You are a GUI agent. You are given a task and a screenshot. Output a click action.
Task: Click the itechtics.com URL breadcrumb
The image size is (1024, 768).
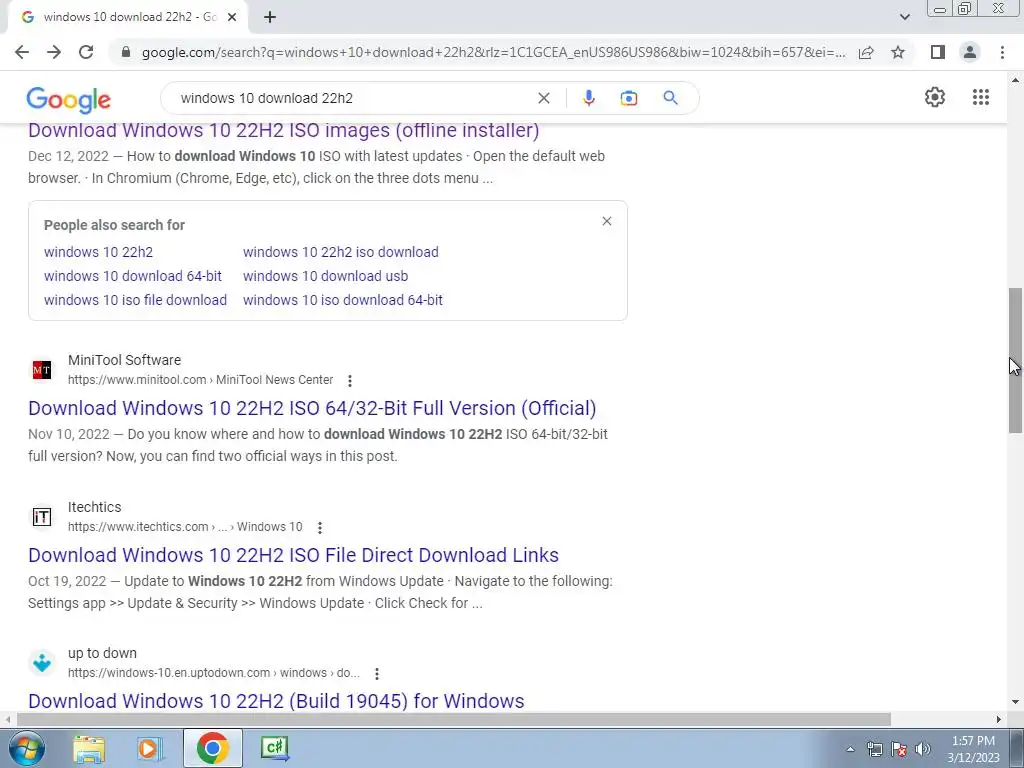(185, 527)
